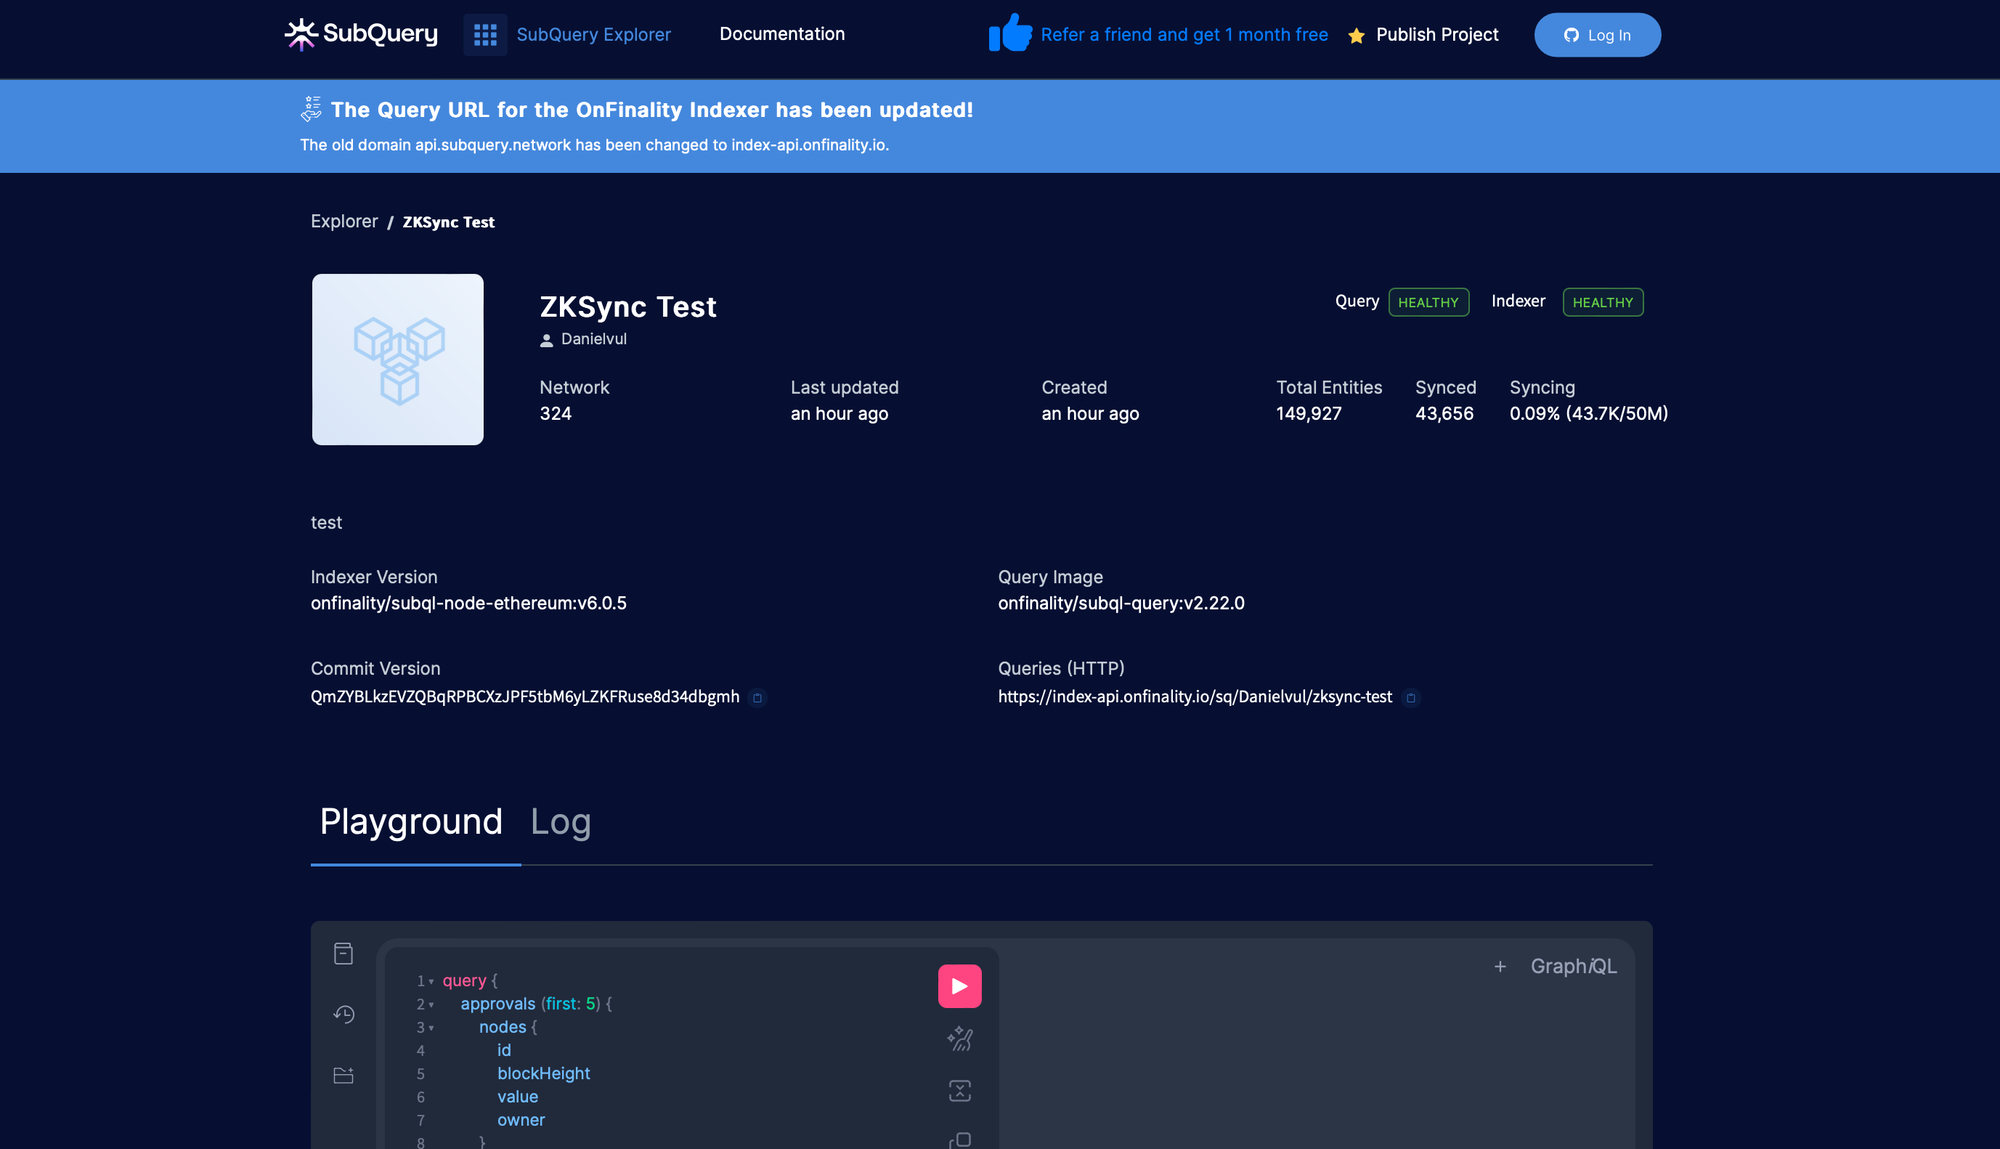Open the Documentation Explorer book icon
This screenshot has height=1149, width=2000.
pyautogui.click(x=343, y=954)
